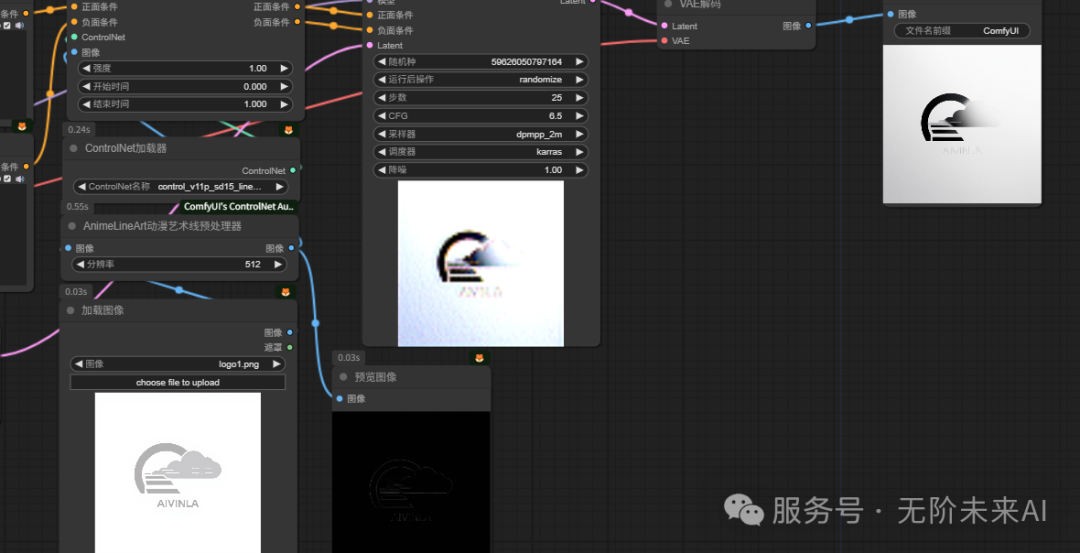Collapse the ControlNet加载器 node via title dot
This screenshot has height=553, width=1080.
(x=73, y=148)
